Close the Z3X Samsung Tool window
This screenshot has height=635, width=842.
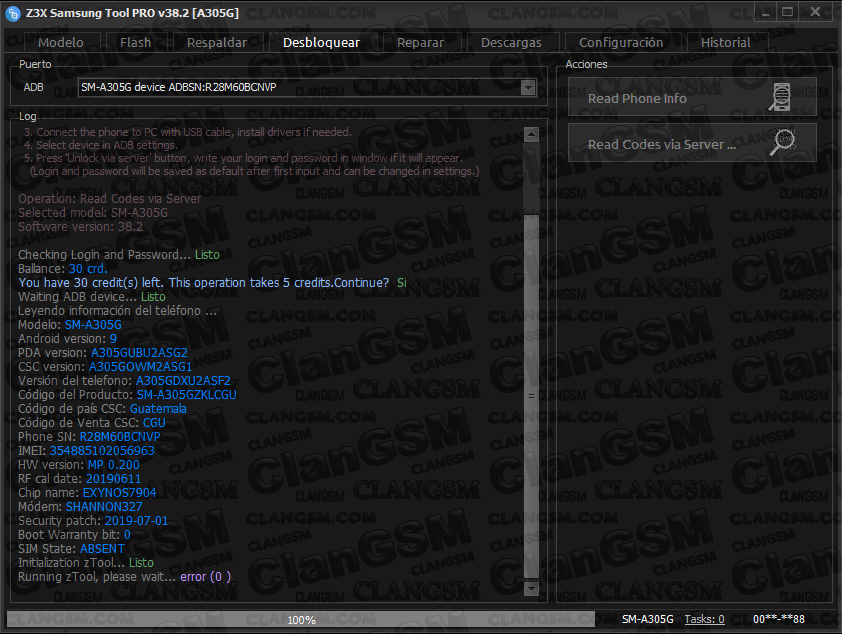[x=815, y=12]
